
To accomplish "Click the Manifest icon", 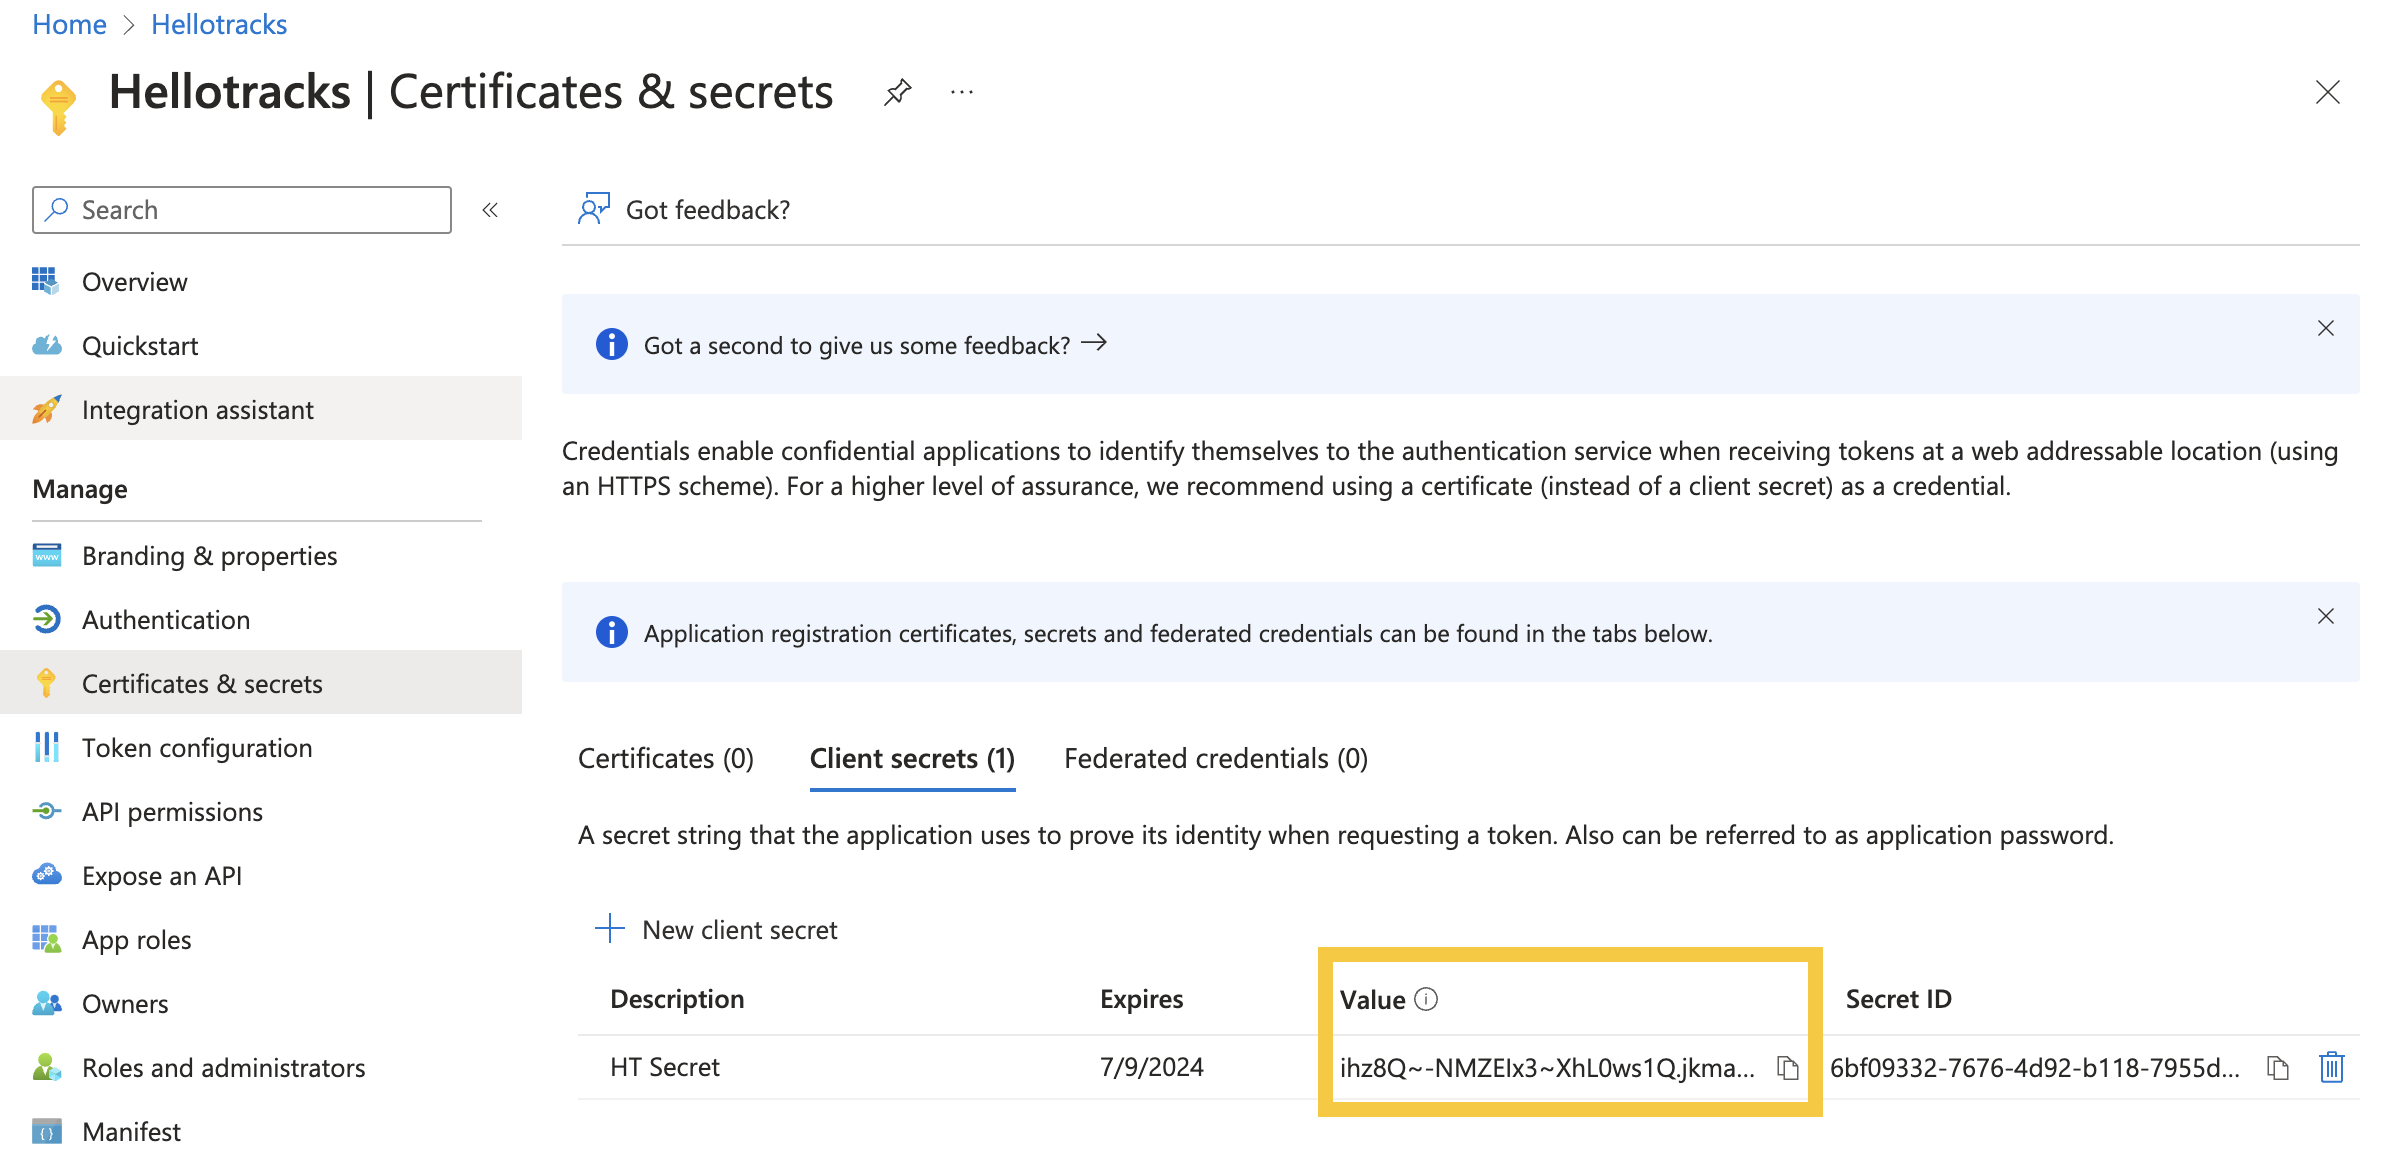I will click(46, 1131).
